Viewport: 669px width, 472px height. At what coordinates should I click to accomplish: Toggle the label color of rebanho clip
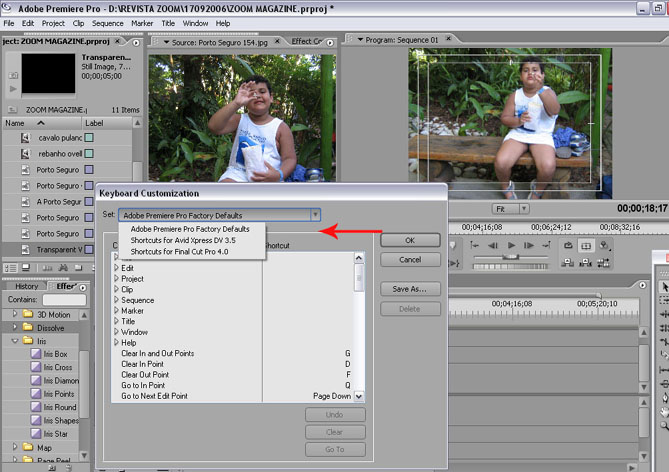pyautogui.click(x=89, y=153)
